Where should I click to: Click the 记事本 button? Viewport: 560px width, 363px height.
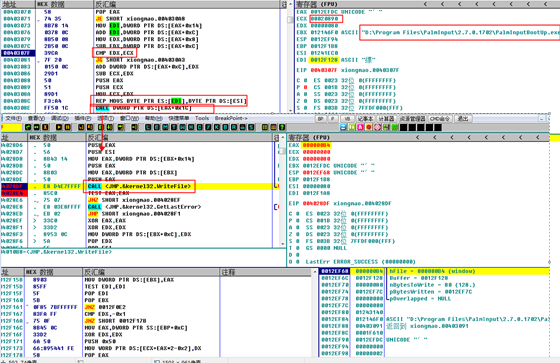[x=365, y=119]
